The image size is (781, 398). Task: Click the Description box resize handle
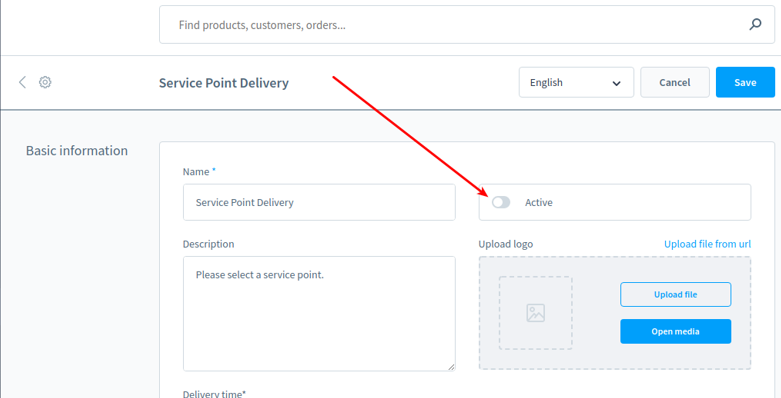[451, 367]
